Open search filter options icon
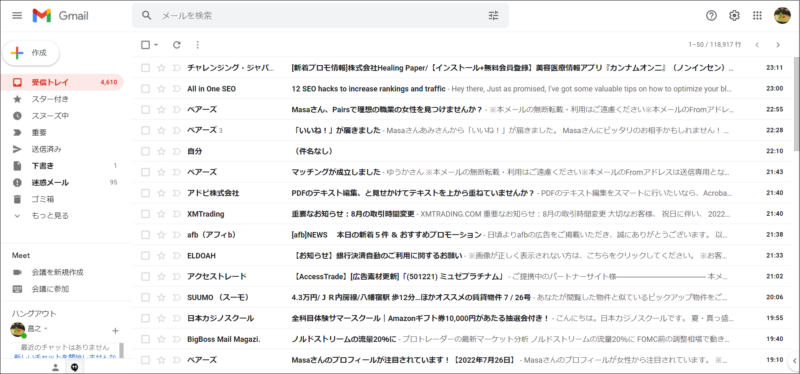Viewport: 800px width, 374px height. (493, 15)
